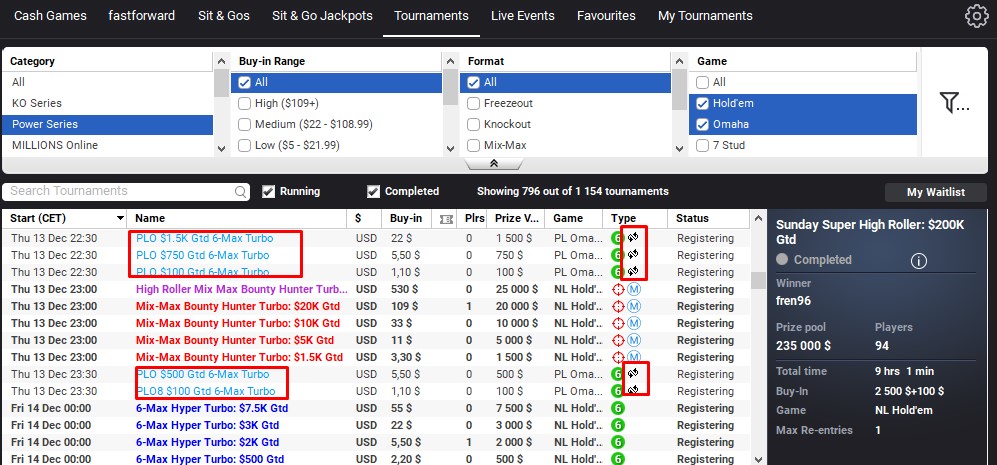Viewport: 997px width, 465px height.
Task: Check Medium ($22 - $108.99) buy-in filter
Action: click(x=244, y=124)
